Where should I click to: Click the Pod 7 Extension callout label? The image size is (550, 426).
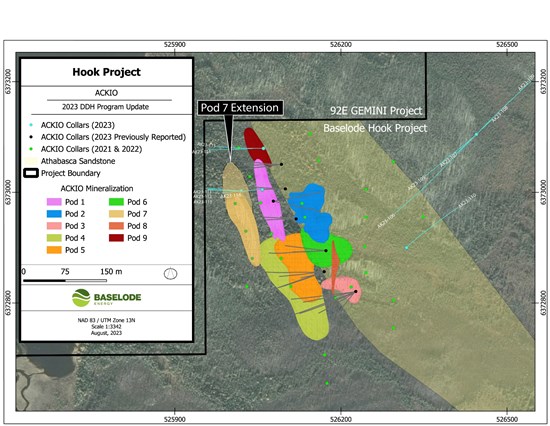240,108
